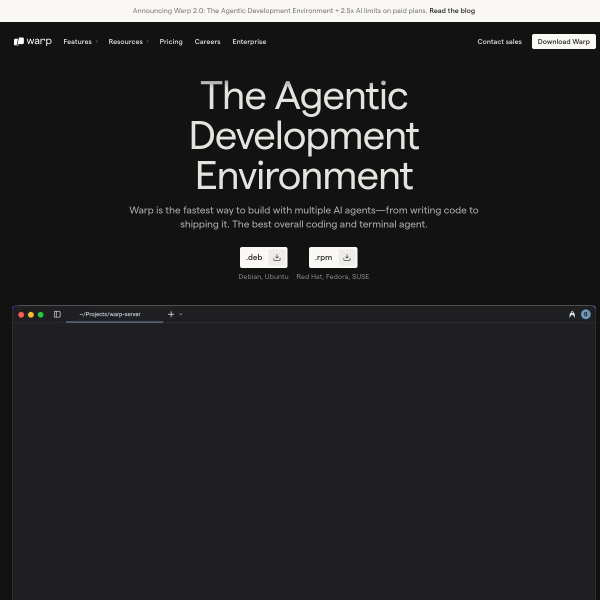Select the ~/Projects/warp-server tab
The width and height of the screenshot is (600, 600).
point(110,314)
